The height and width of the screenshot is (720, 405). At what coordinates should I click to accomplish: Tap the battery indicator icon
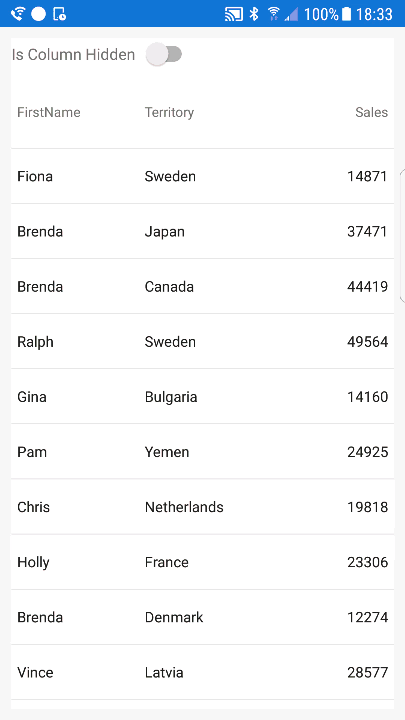(x=347, y=14)
